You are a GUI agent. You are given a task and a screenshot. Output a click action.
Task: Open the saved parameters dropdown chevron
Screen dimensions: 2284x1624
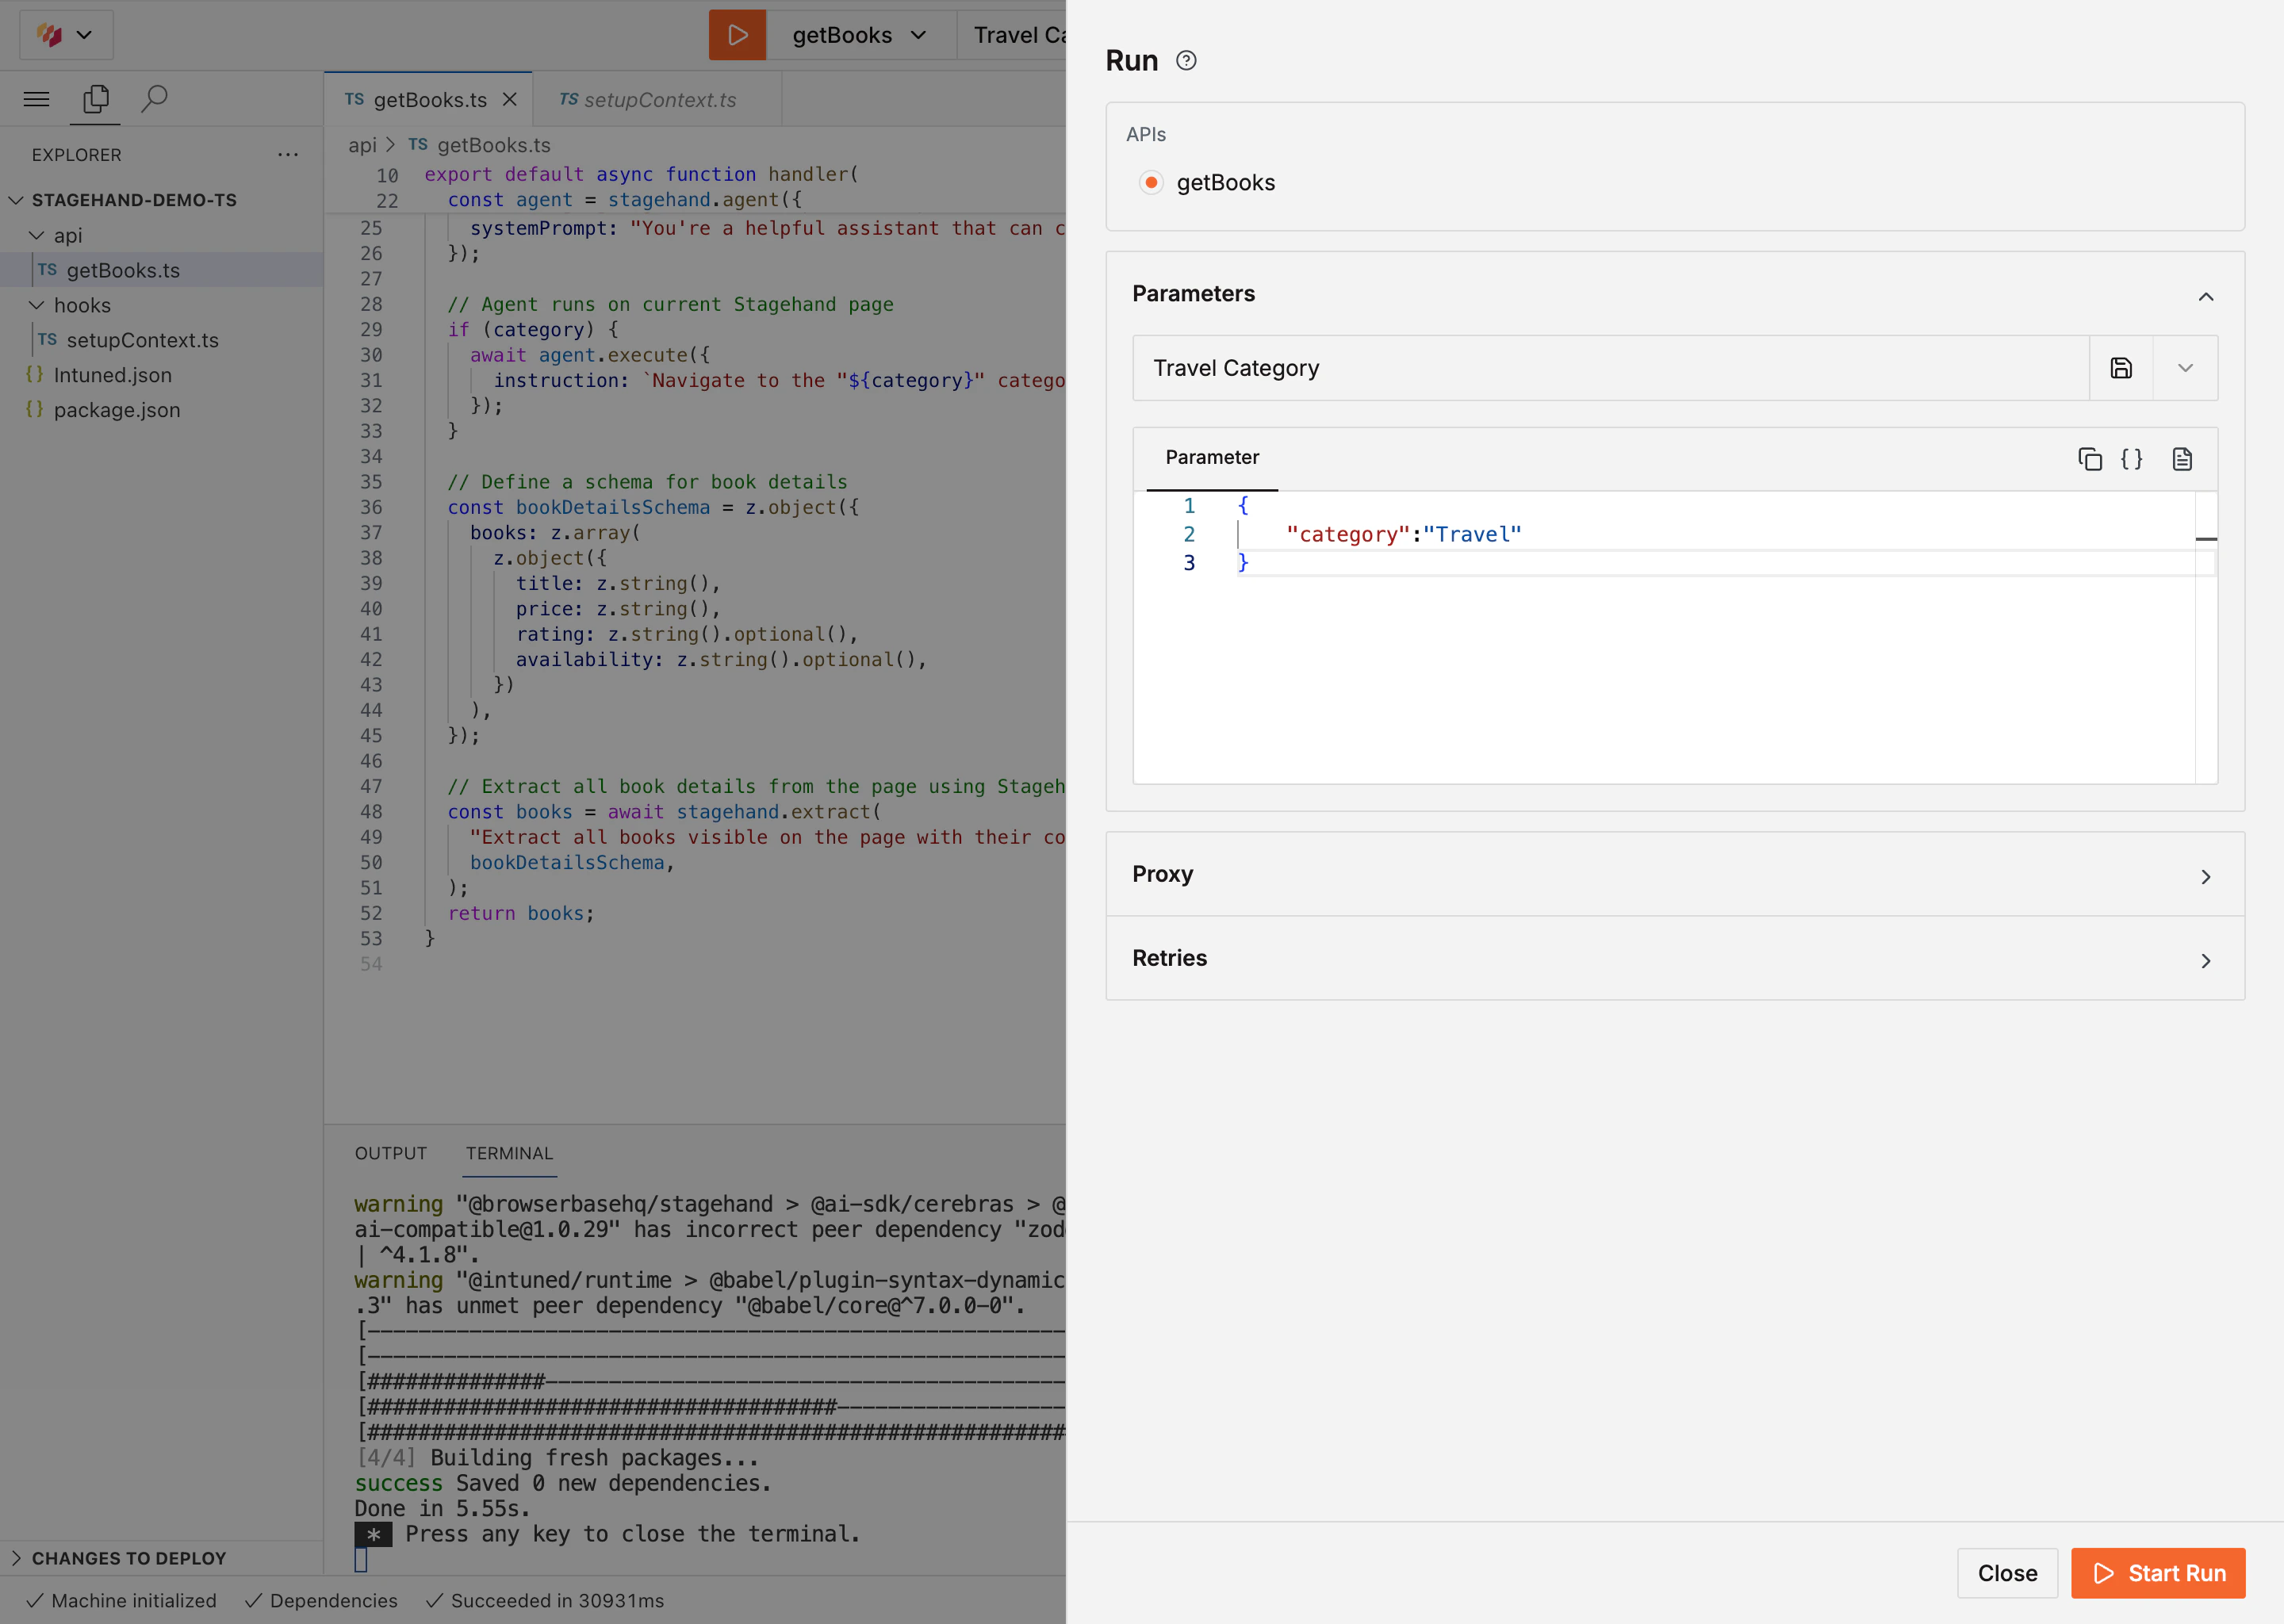(x=2185, y=368)
